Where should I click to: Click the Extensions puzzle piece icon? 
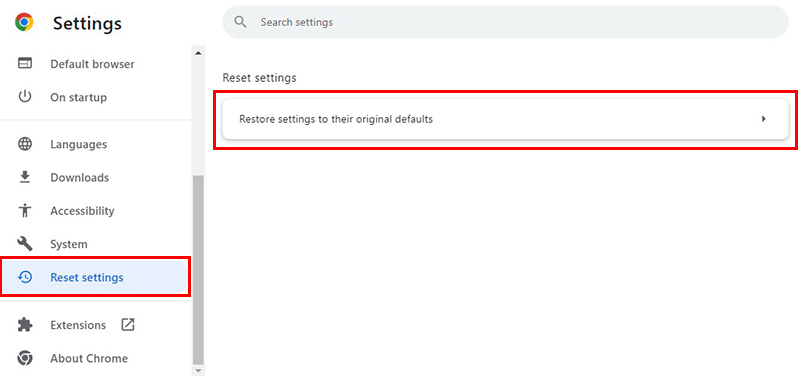click(x=24, y=325)
